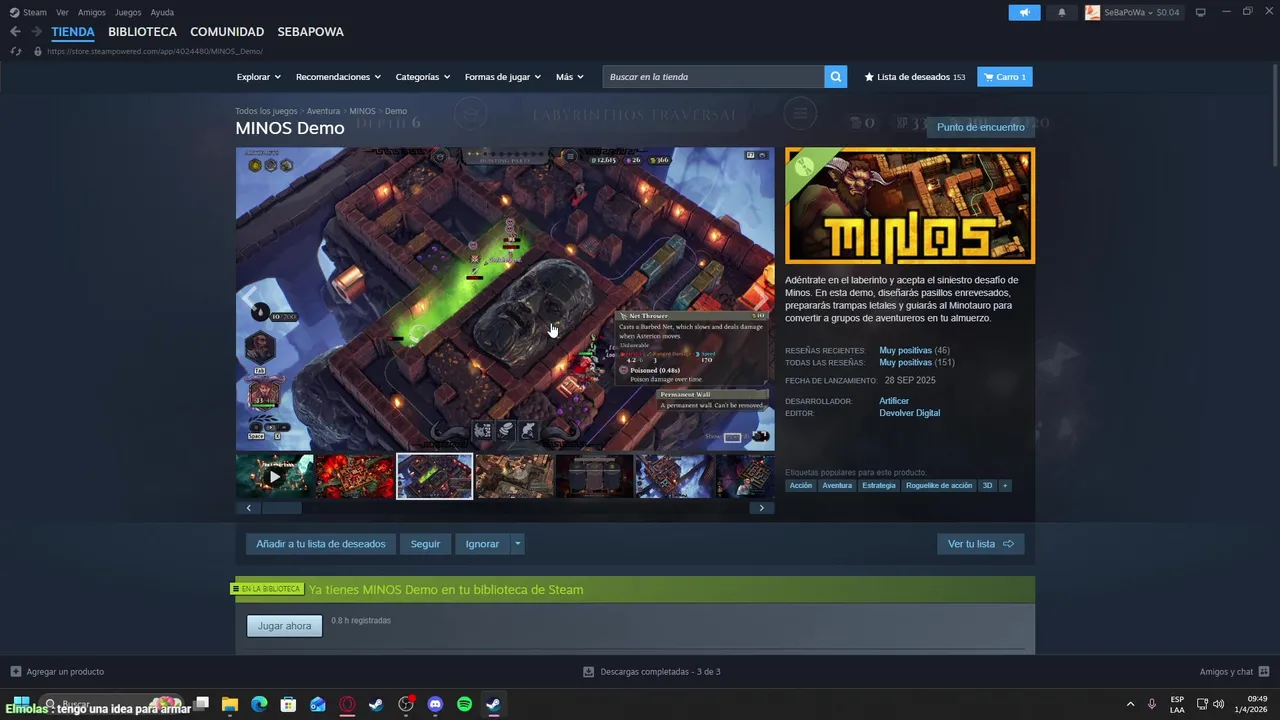Click the SeBaPoWa profile avatar
Screen dimensions: 1280x720
click(x=1092, y=12)
